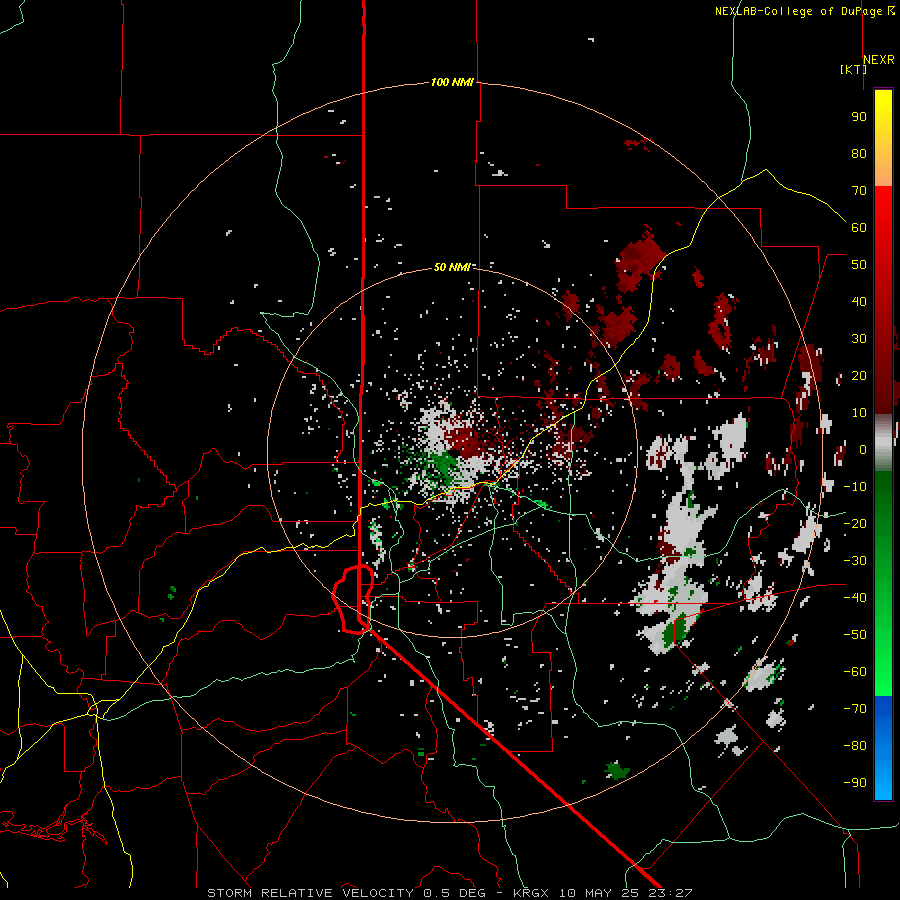
Task: Click the -50 value on the velocity scale
Action: pos(855,635)
